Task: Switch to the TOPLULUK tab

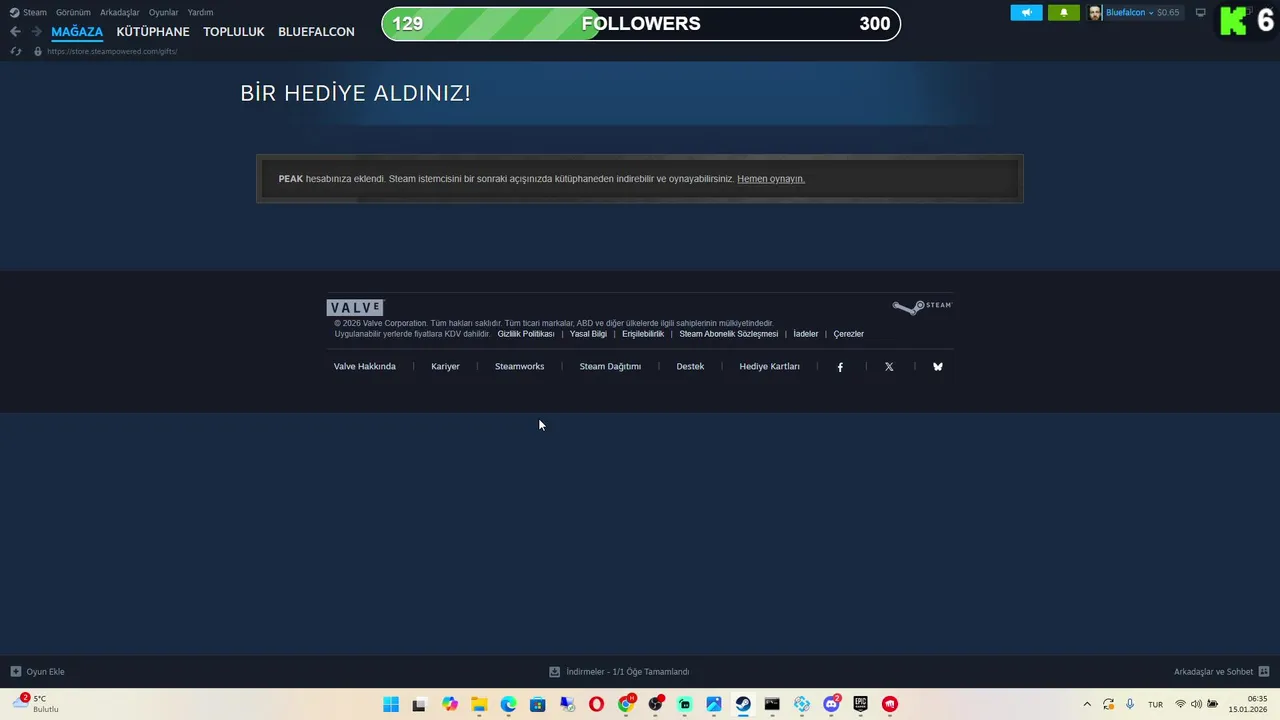Action: pos(234,32)
